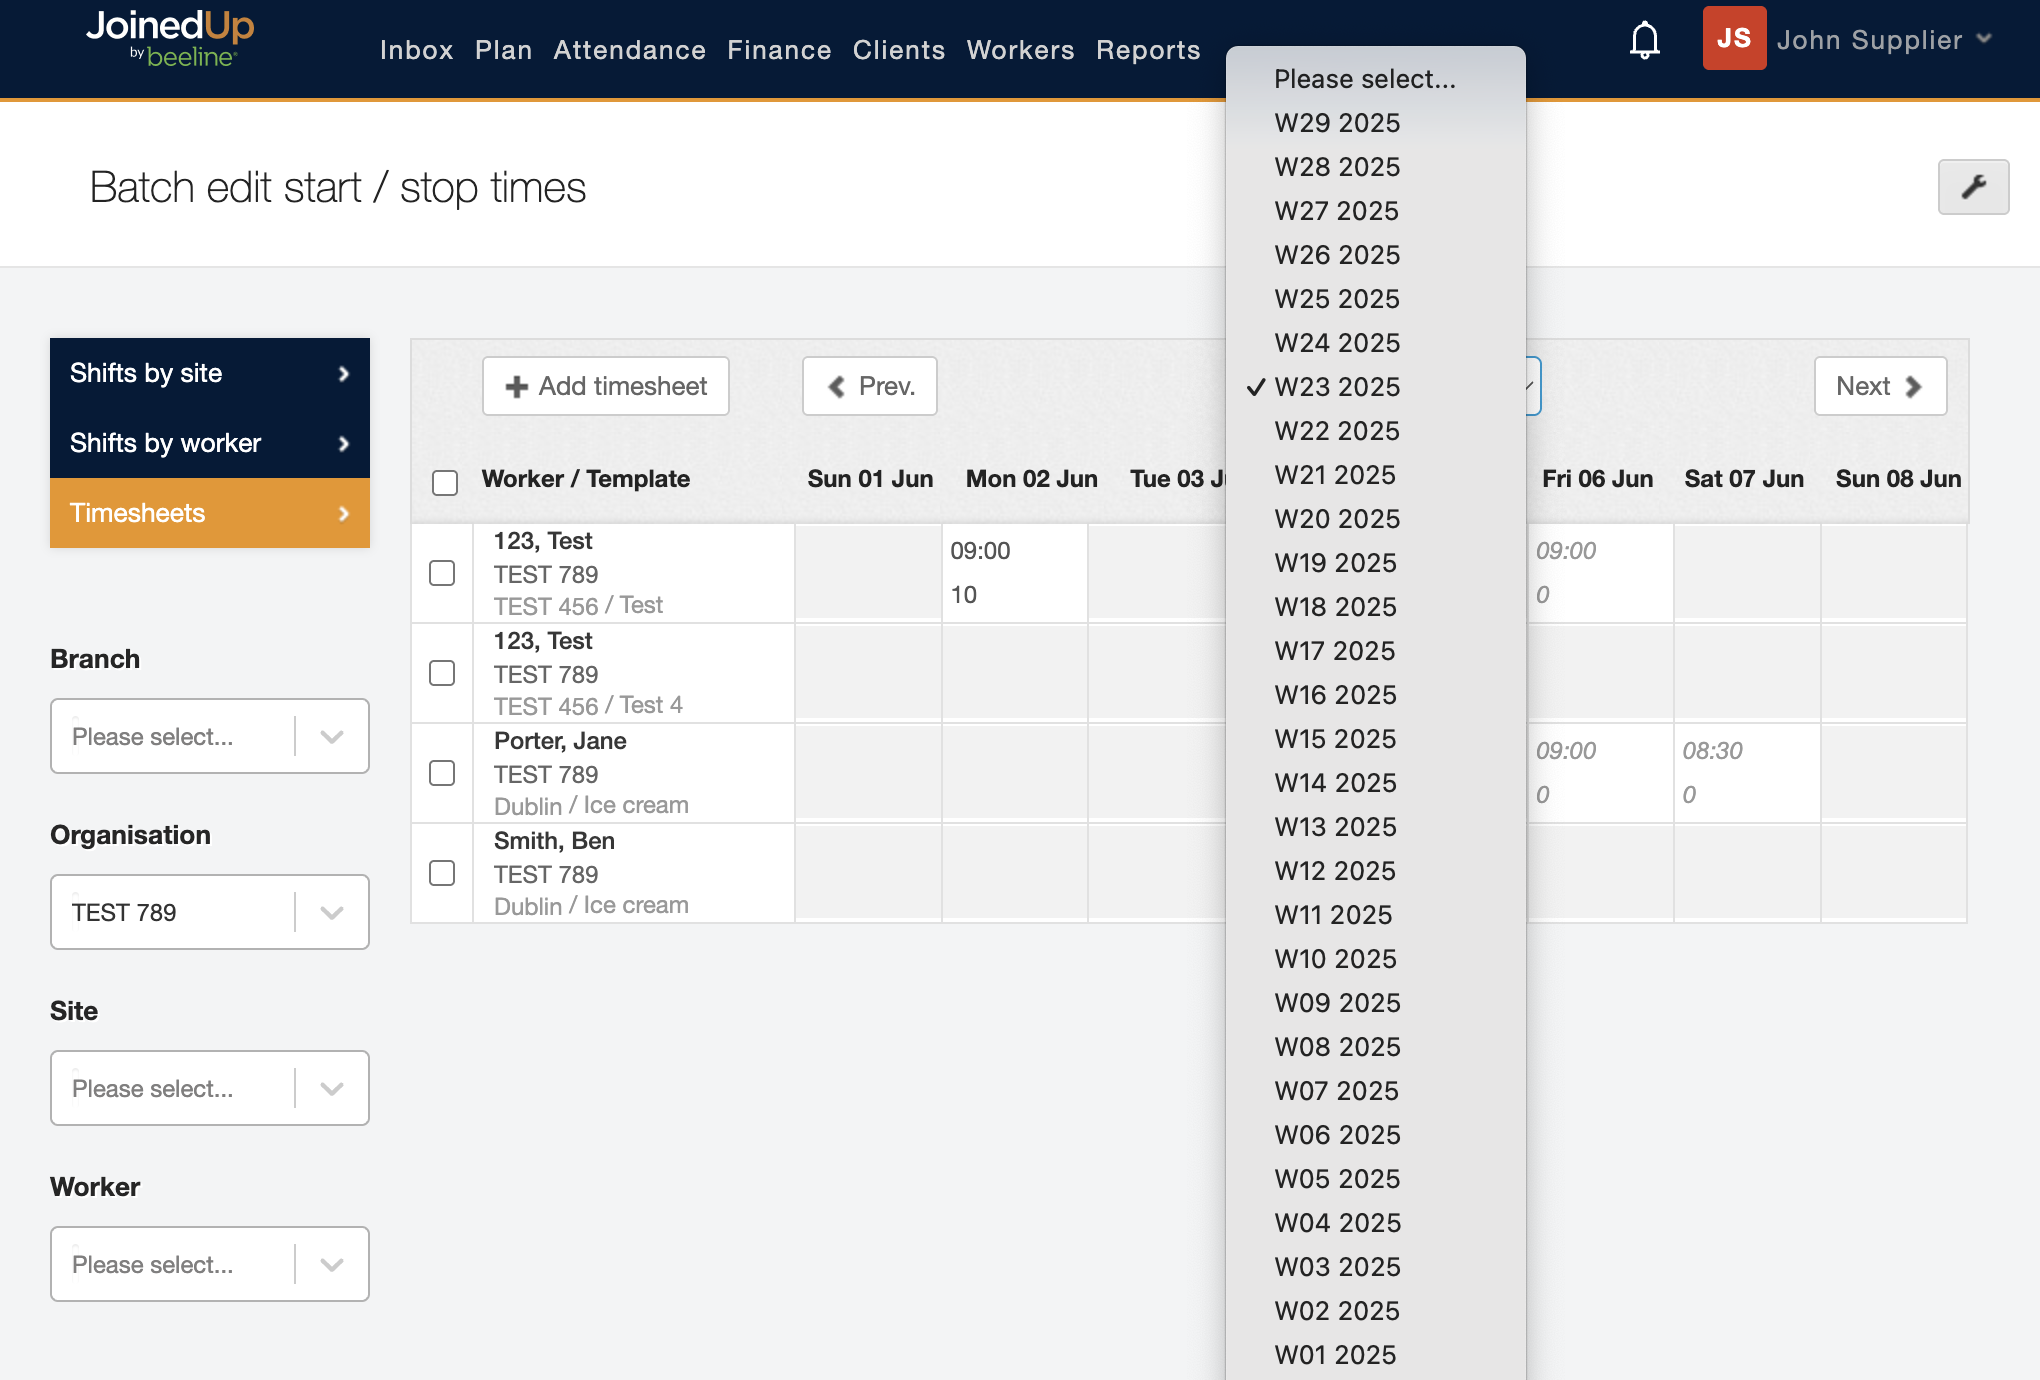The height and width of the screenshot is (1380, 2040).
Task: Open the Branch dropdown
Action: pos(210,736)
